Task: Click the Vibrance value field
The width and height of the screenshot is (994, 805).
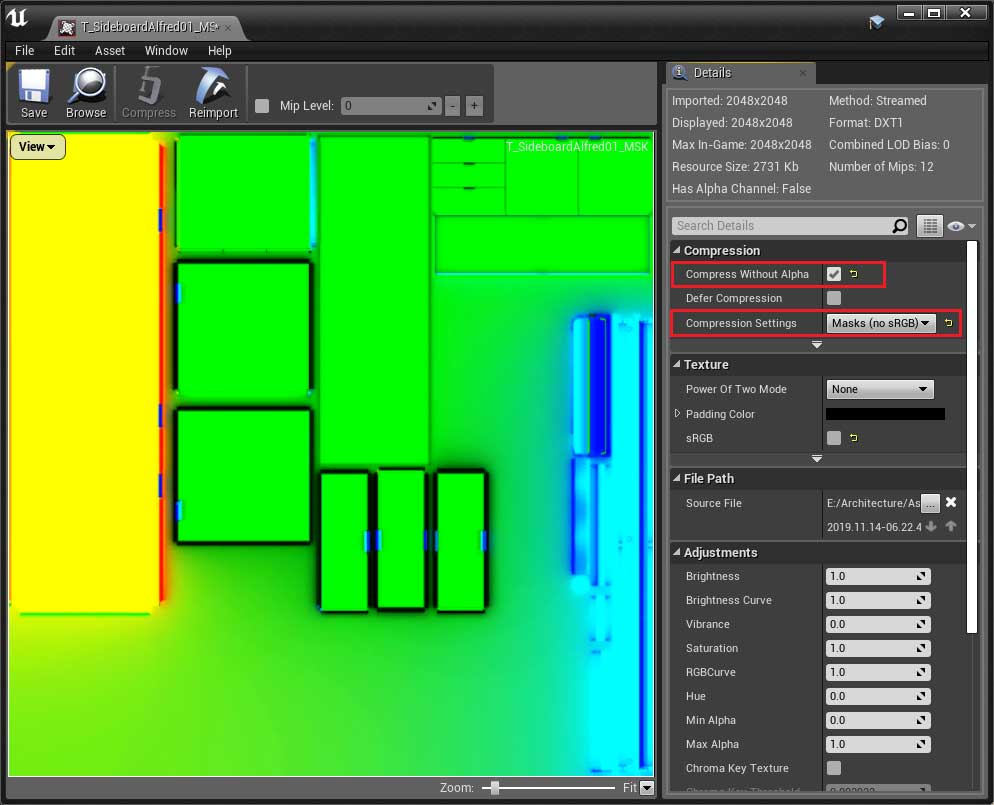Action: pos(878,624)
